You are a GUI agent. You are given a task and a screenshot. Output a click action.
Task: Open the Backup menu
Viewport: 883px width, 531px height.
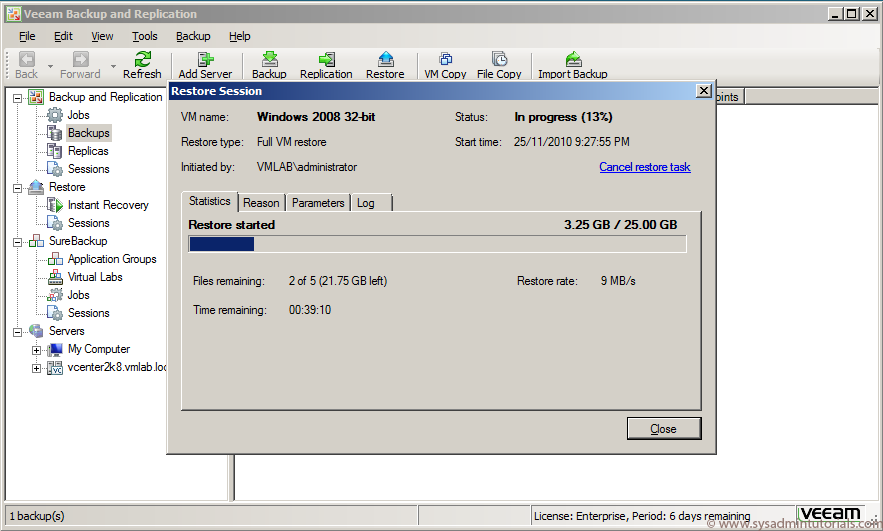[193, 36]
